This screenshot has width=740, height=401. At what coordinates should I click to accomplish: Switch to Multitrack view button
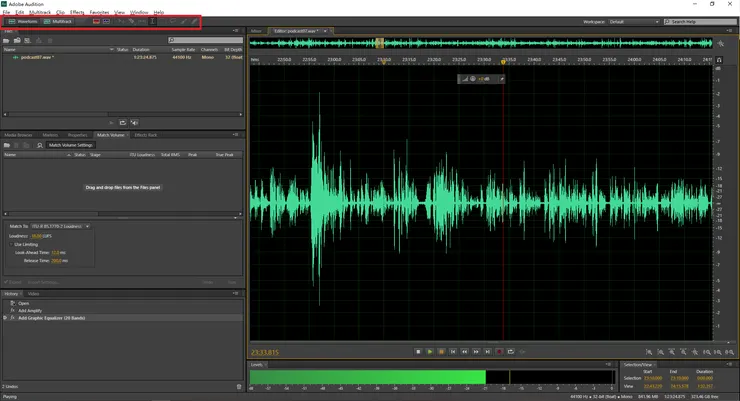58,21
